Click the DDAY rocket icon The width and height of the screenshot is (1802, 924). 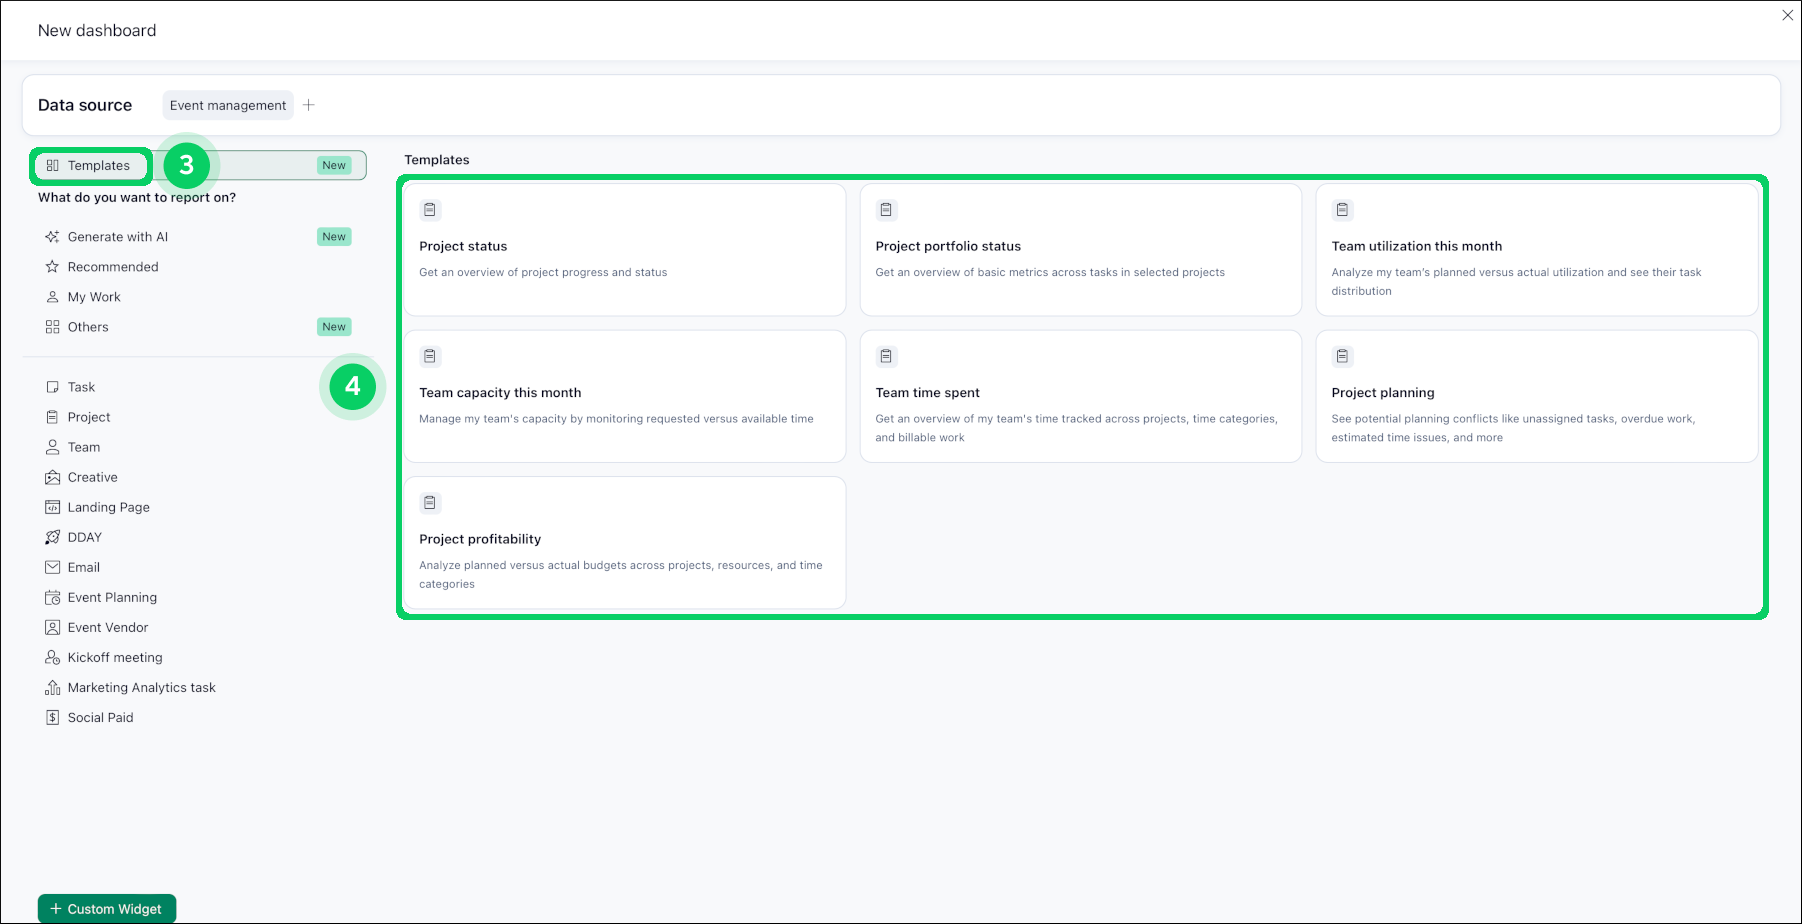pyautogui.click(x=52, y=537)
